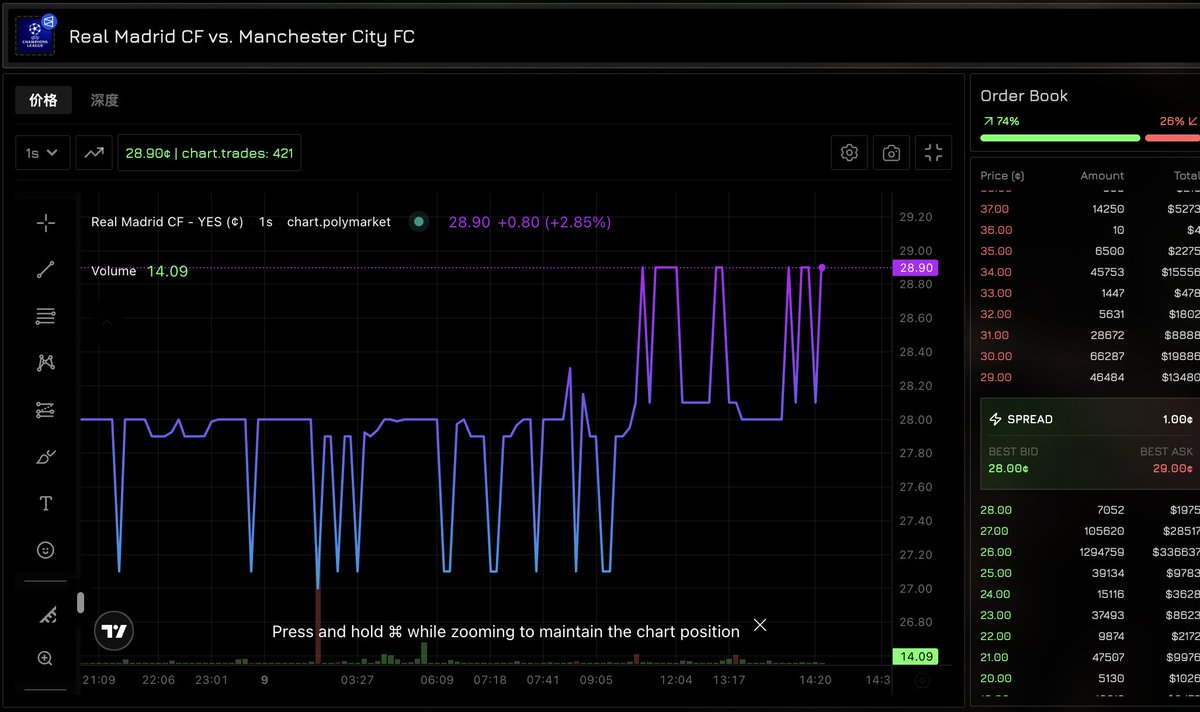Select the 29.00 ask price
The height and width of the screenshot is (712, 1200).
pyautogui.click(x=996, y=377)
